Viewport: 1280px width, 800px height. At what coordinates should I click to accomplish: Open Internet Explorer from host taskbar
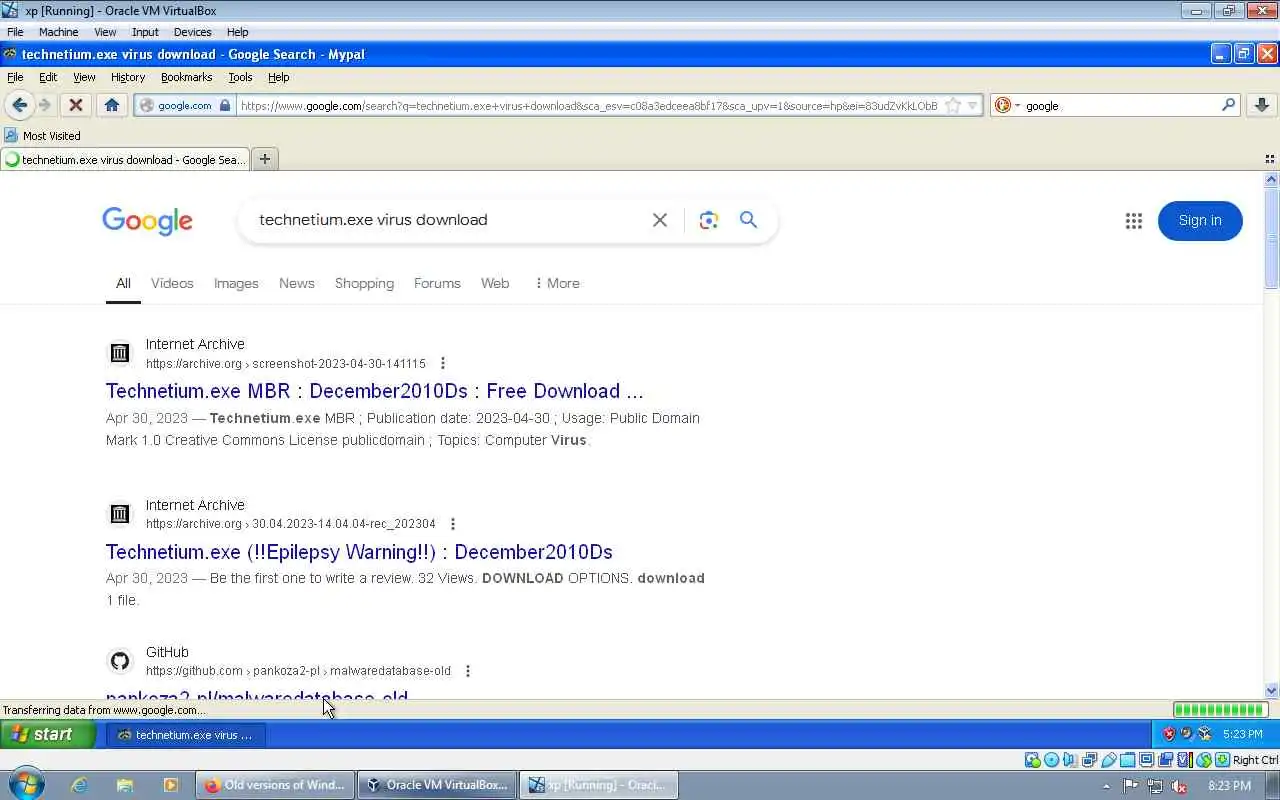(x=79, y=785)
